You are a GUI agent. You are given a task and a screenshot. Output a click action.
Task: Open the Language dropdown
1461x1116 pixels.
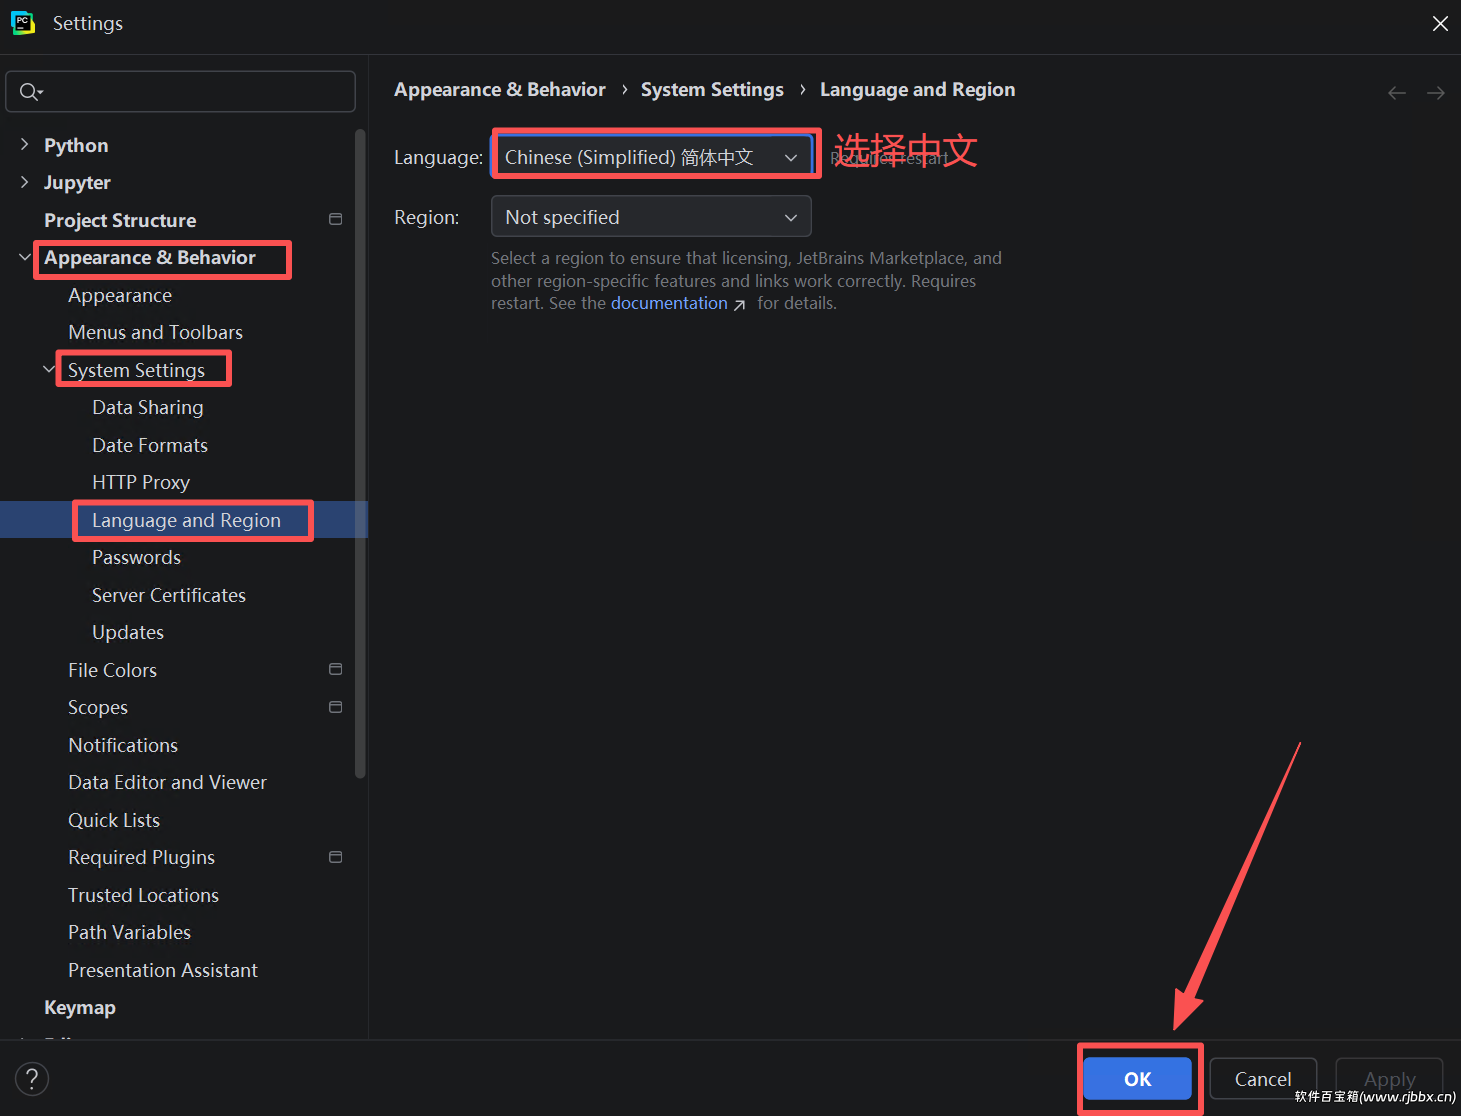click(652, 157)
